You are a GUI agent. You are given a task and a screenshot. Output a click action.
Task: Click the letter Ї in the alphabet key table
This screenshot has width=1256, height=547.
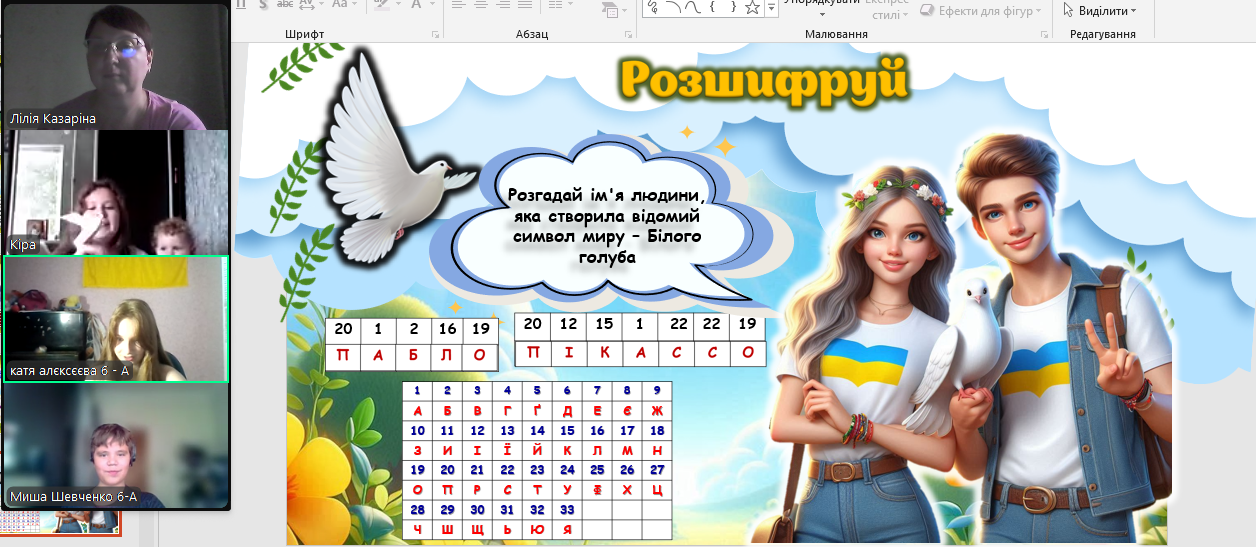pyautogui.click(x=507, y=451)
